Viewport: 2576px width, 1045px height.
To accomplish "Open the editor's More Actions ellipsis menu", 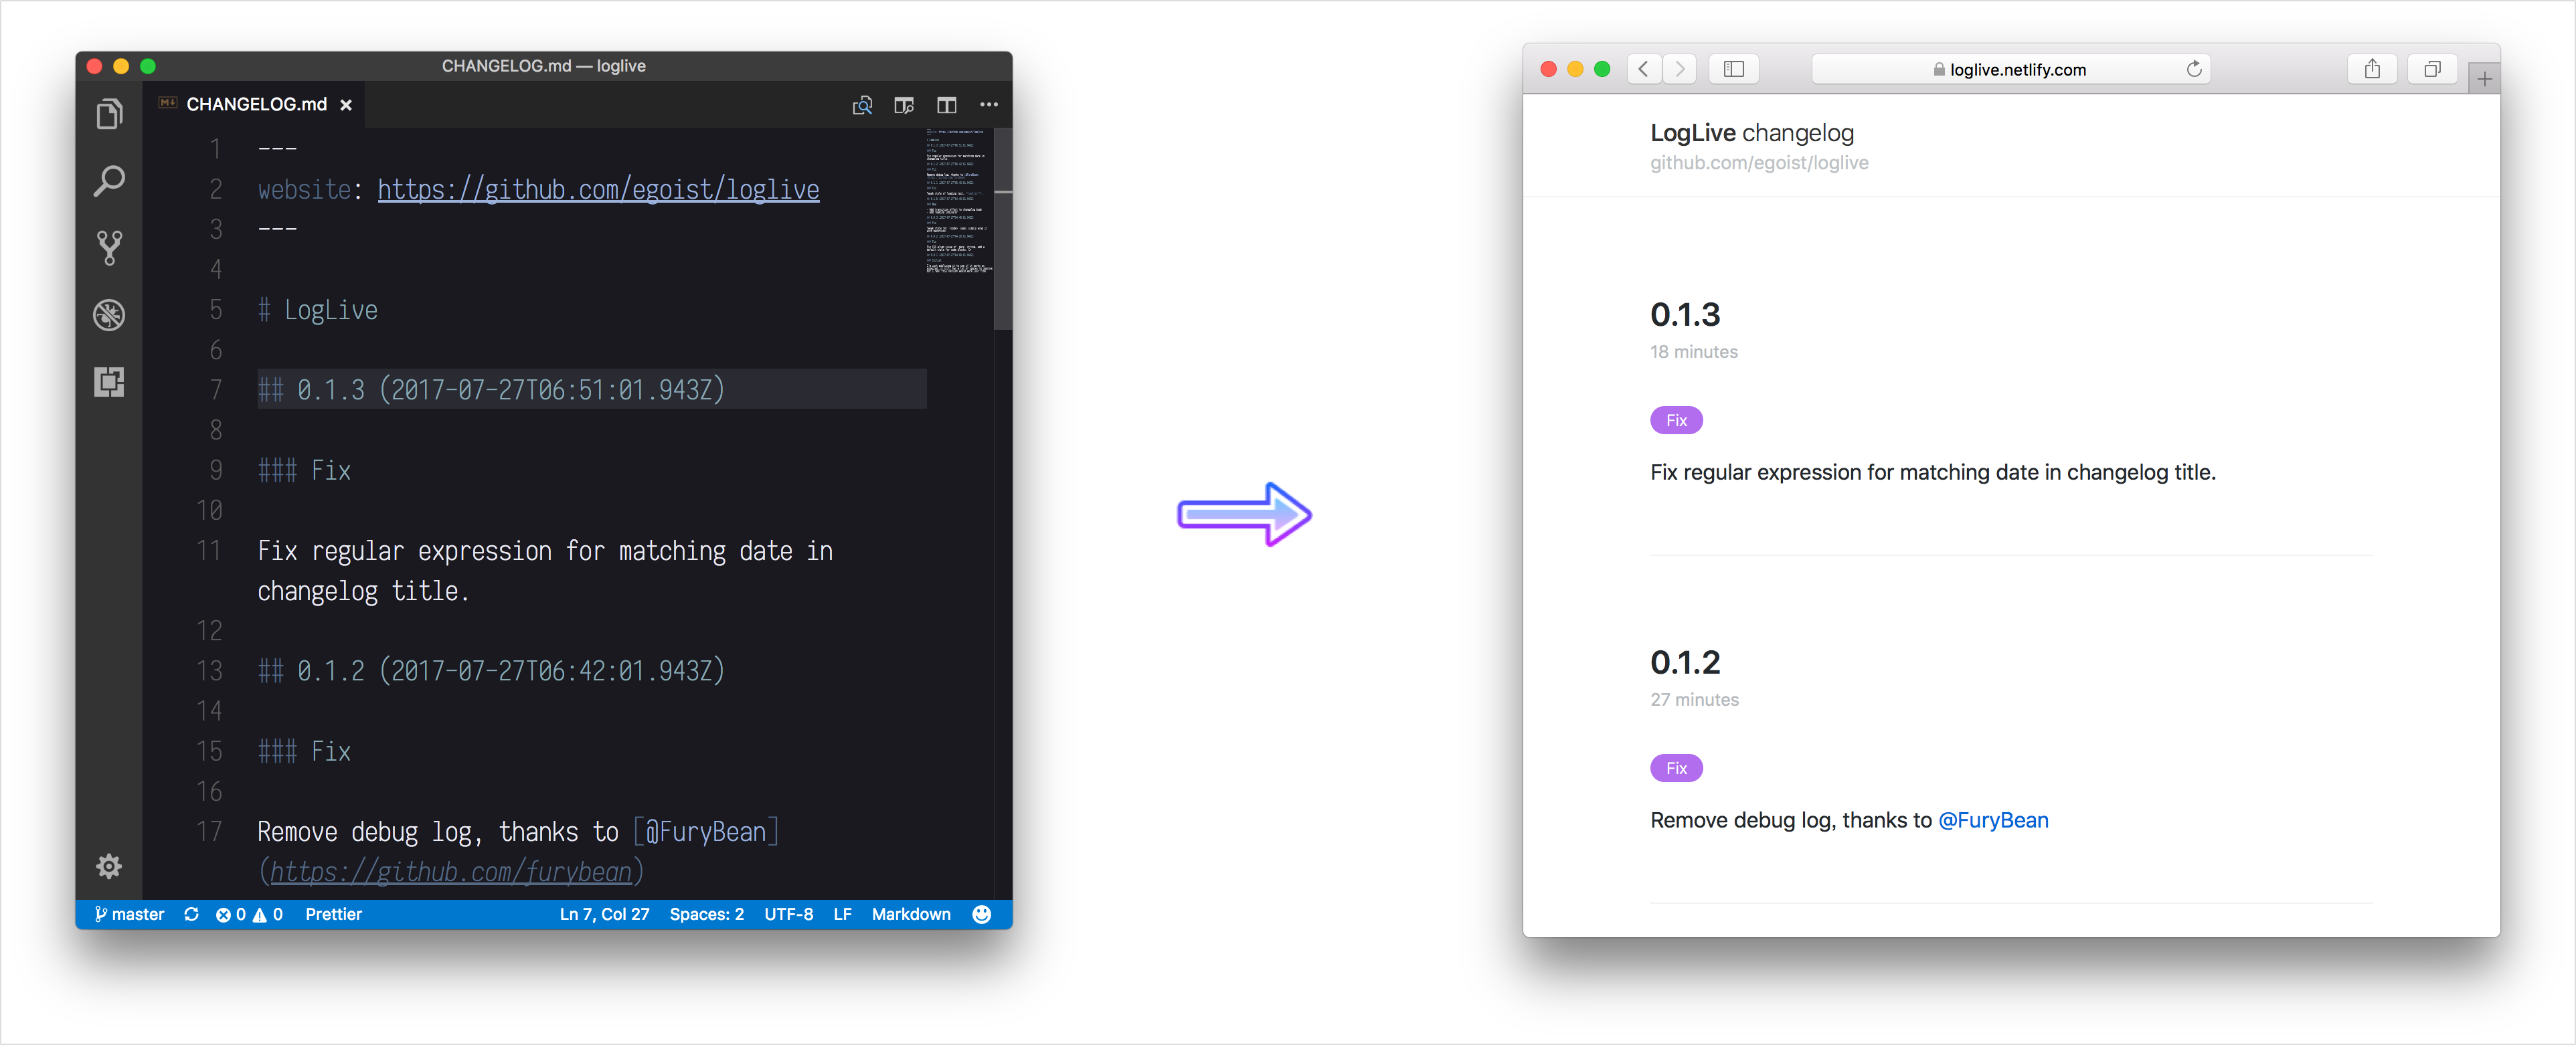I will pyautogui.click(x=988, y=105).
